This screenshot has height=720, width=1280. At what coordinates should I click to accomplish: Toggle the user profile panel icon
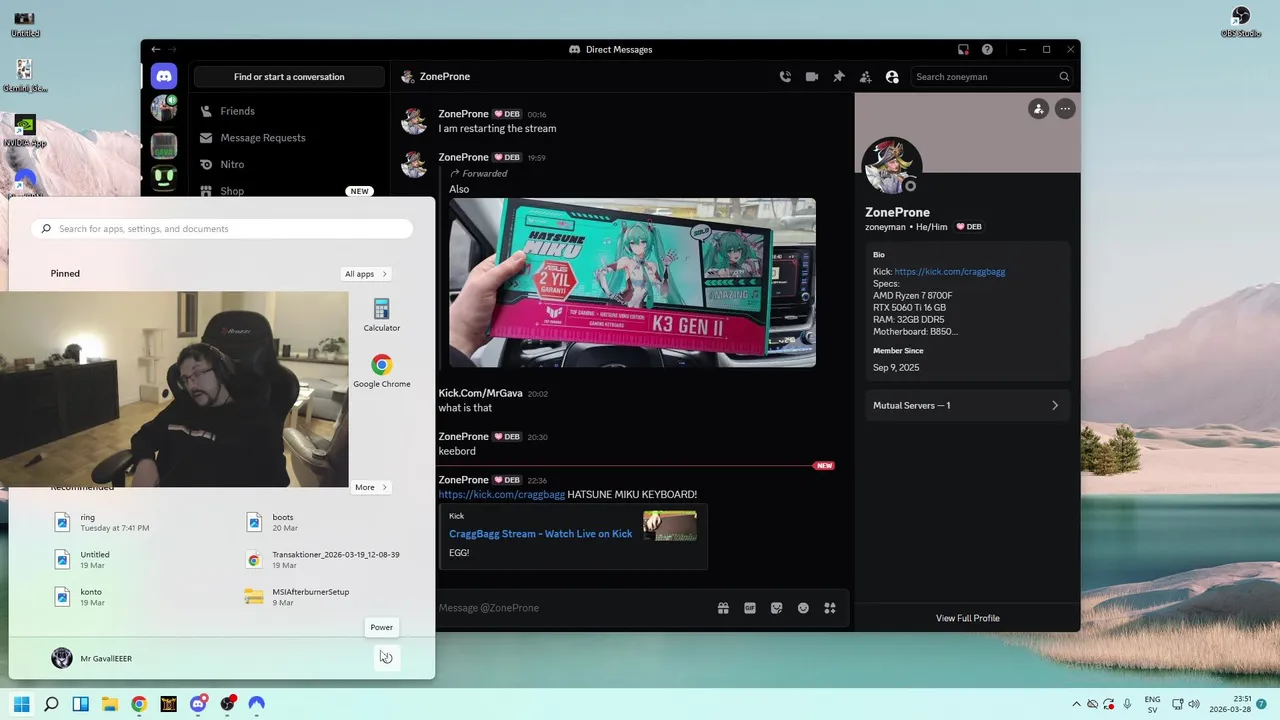892,77
